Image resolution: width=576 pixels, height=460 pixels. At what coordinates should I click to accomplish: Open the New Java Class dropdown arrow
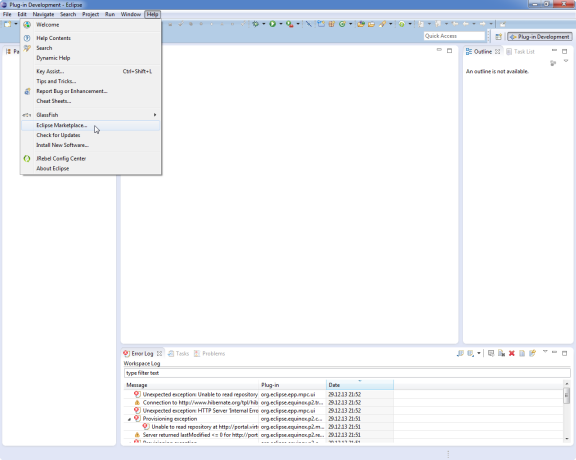tap(350, 24)
